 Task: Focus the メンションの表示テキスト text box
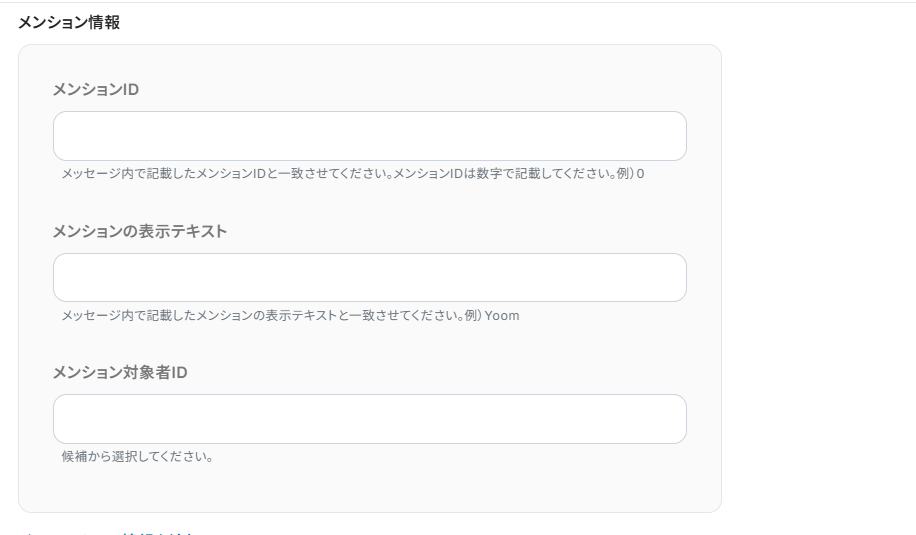coord(369,277)
